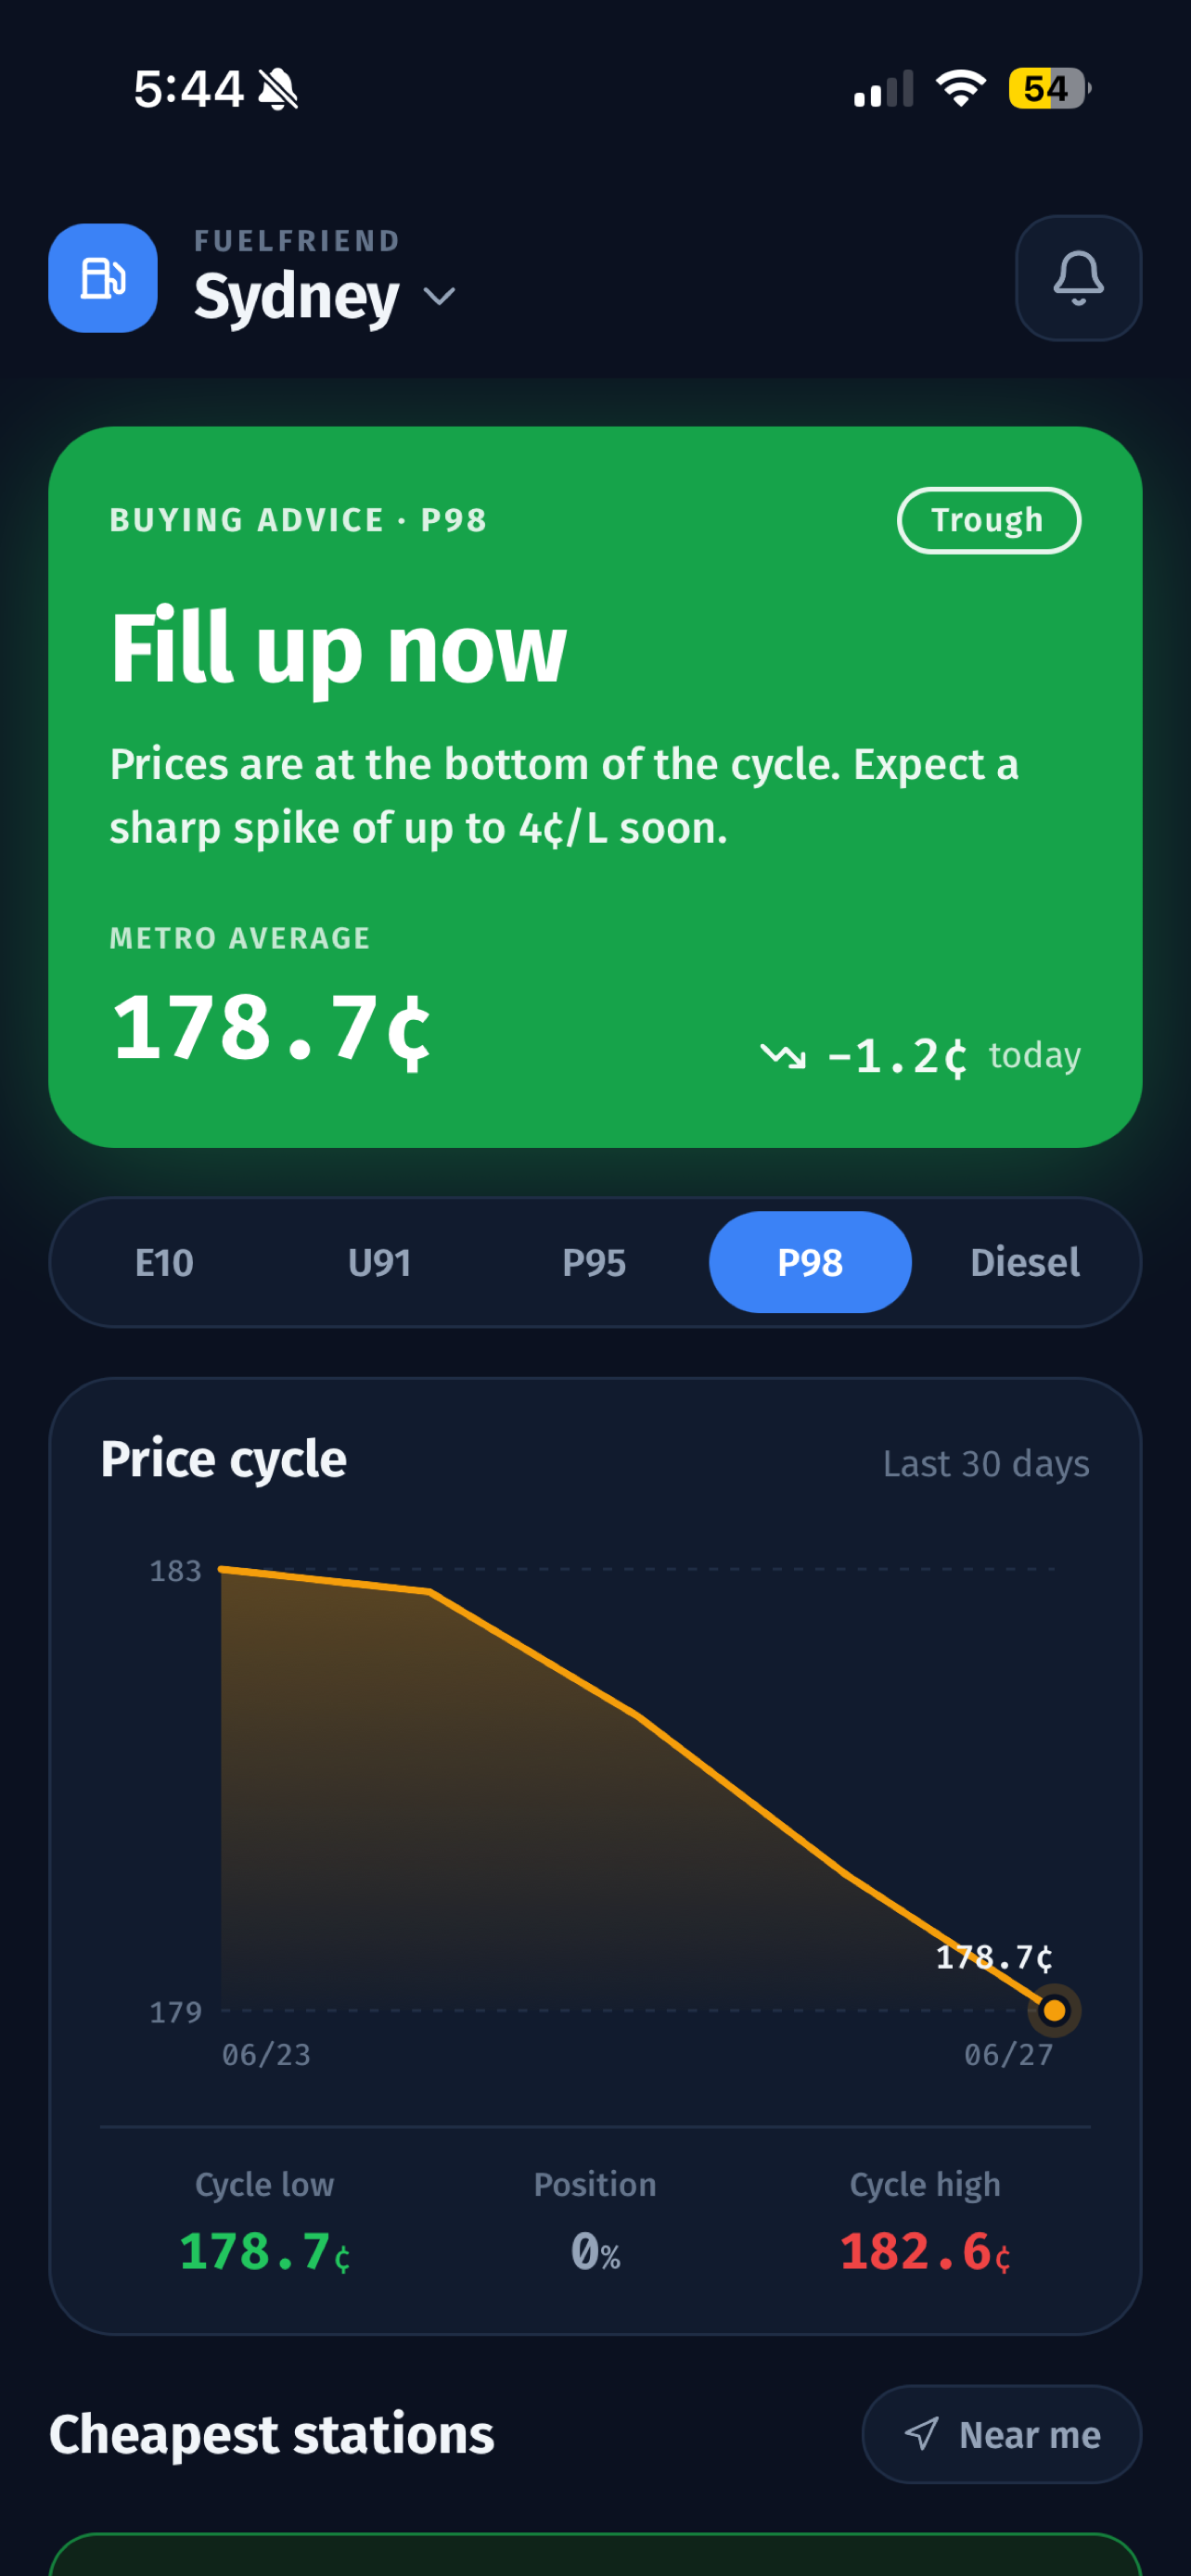1191x2576 pixels.
Task: Open the Sydney location selector
Action: point(325,297)
